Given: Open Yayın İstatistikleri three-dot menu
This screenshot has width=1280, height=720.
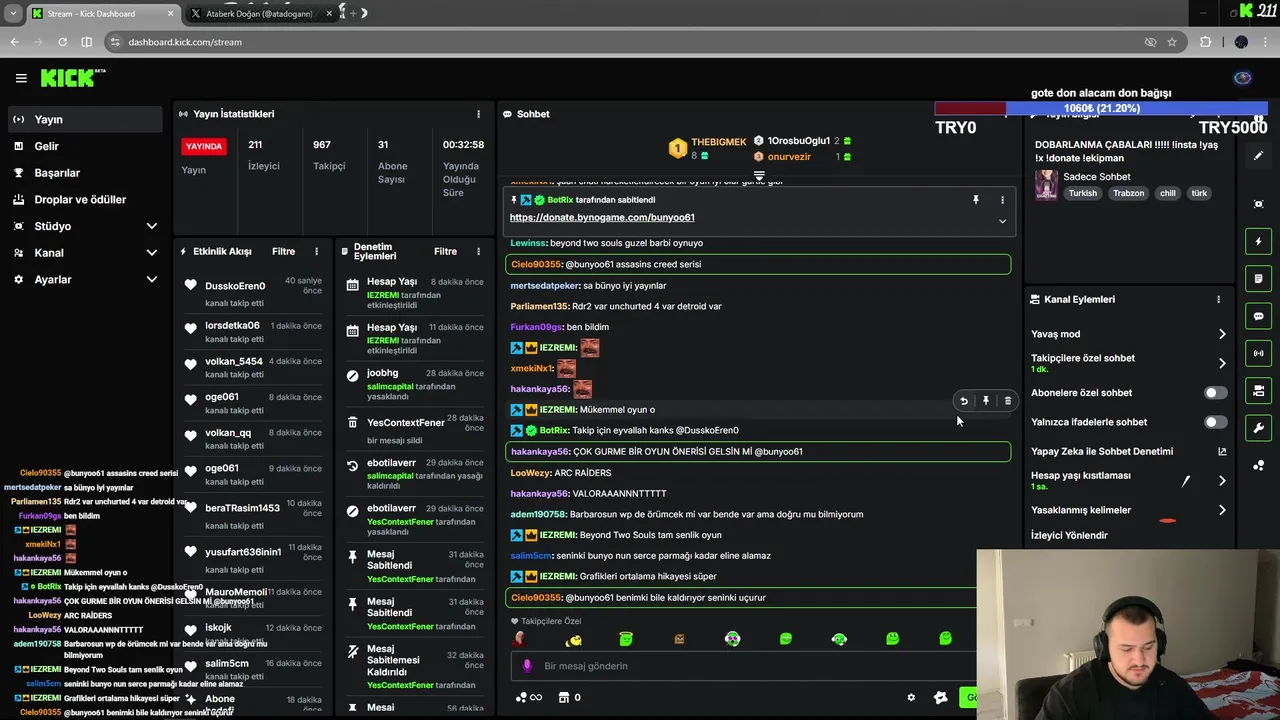Looking at the screenshot, I should tap(478, 114).
